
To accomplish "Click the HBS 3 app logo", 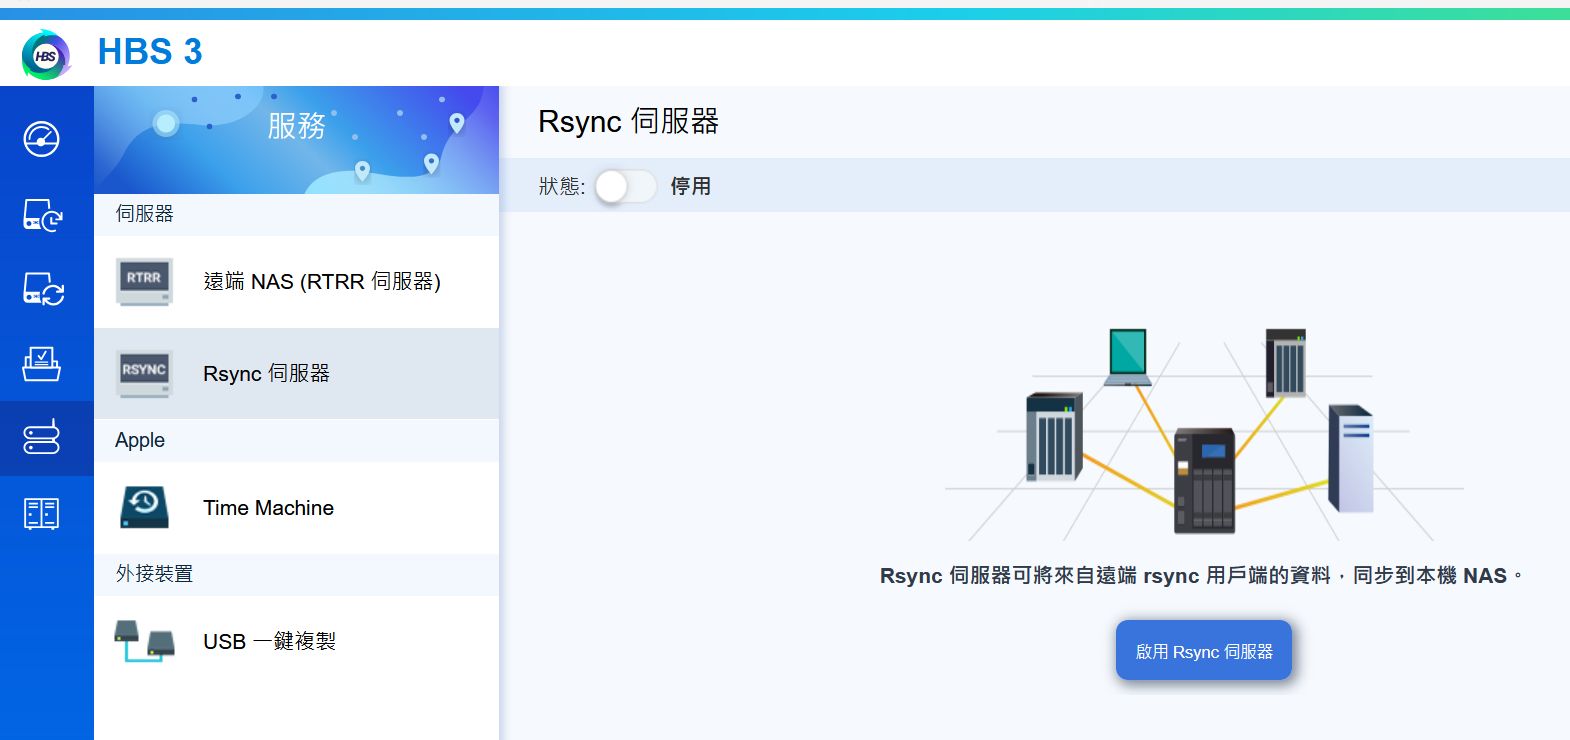I will pyautogui.click(x=46, y=55).
